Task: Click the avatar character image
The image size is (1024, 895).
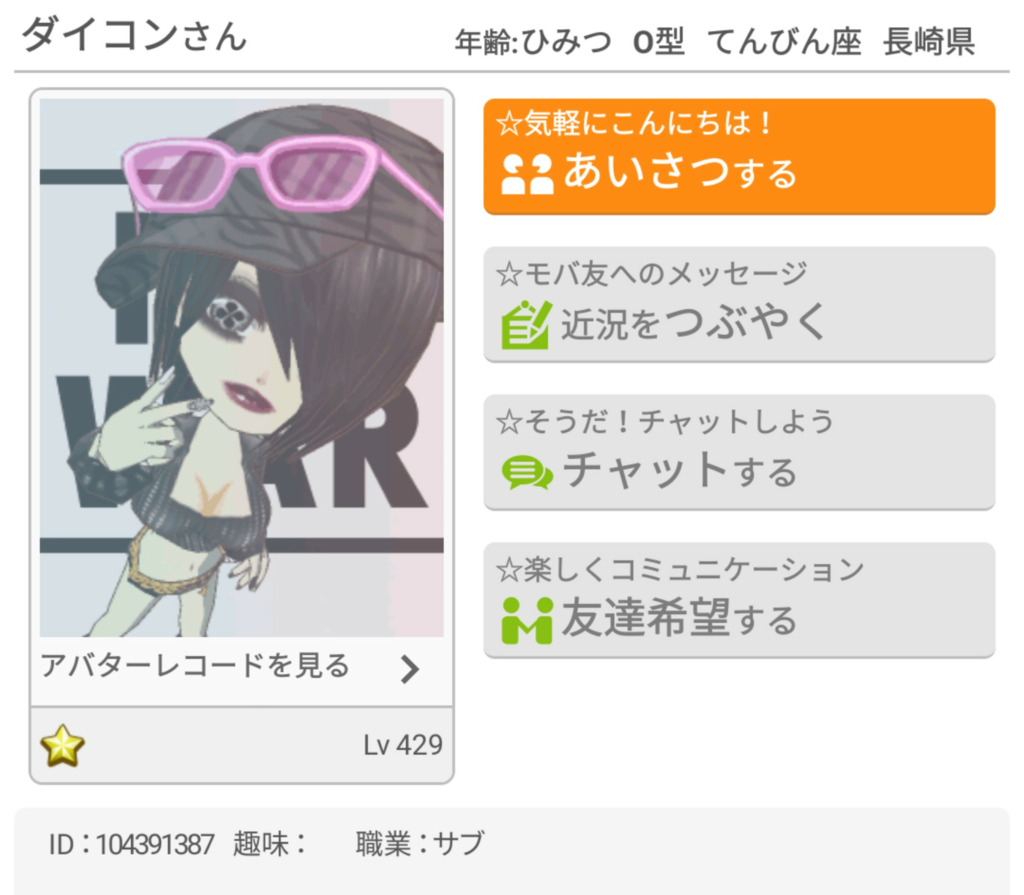Action: coord(242,368)
